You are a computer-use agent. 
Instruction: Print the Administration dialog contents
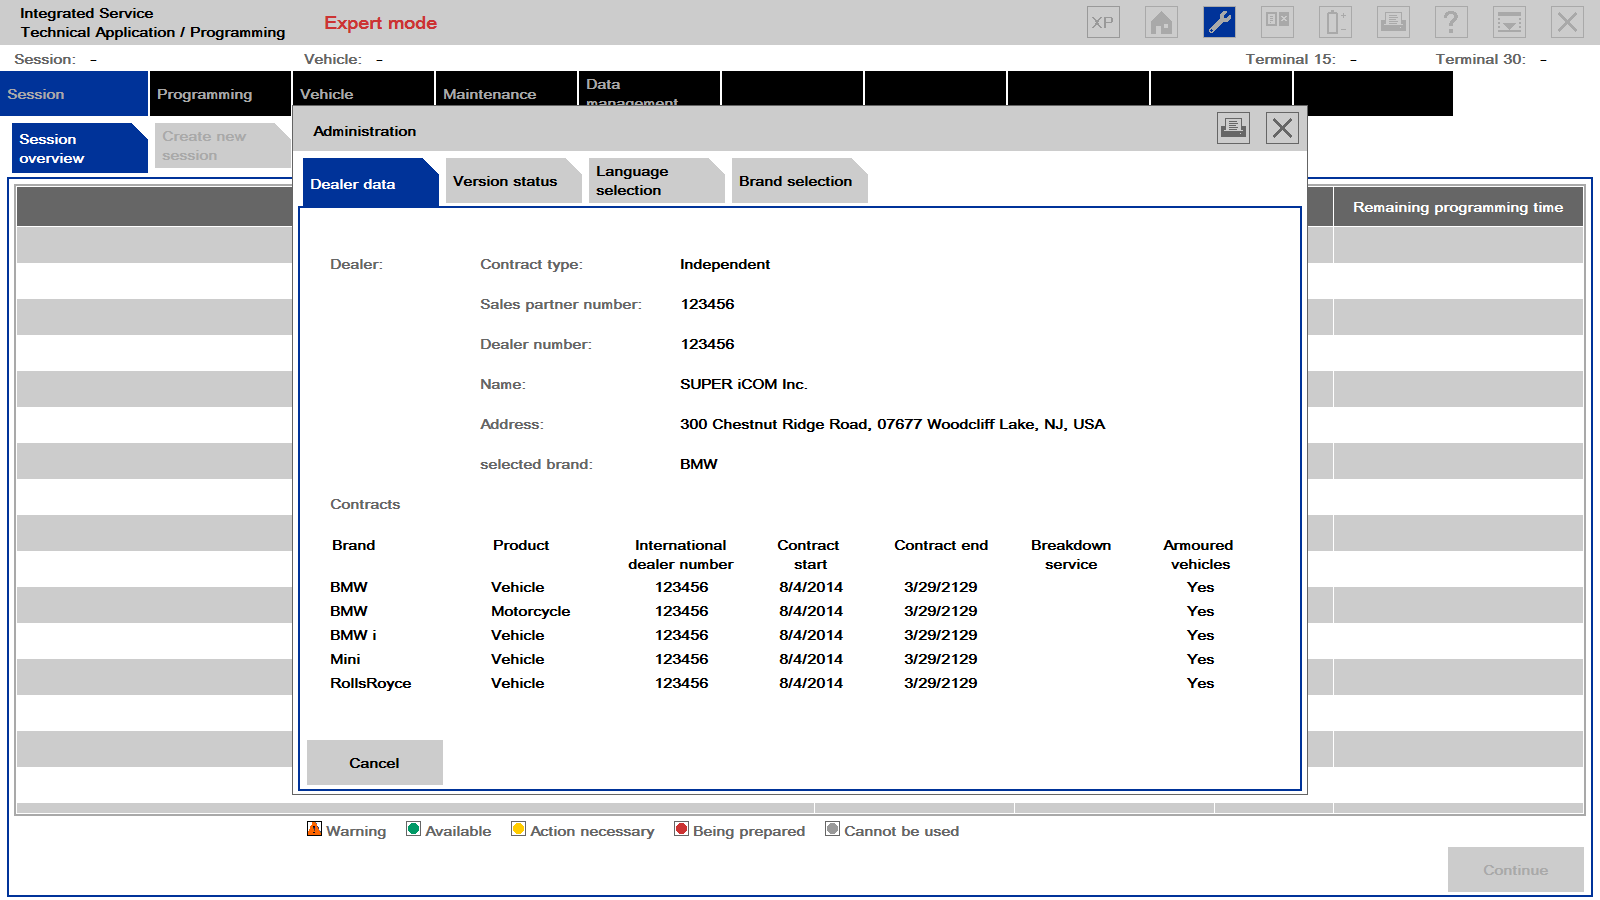1233,128
